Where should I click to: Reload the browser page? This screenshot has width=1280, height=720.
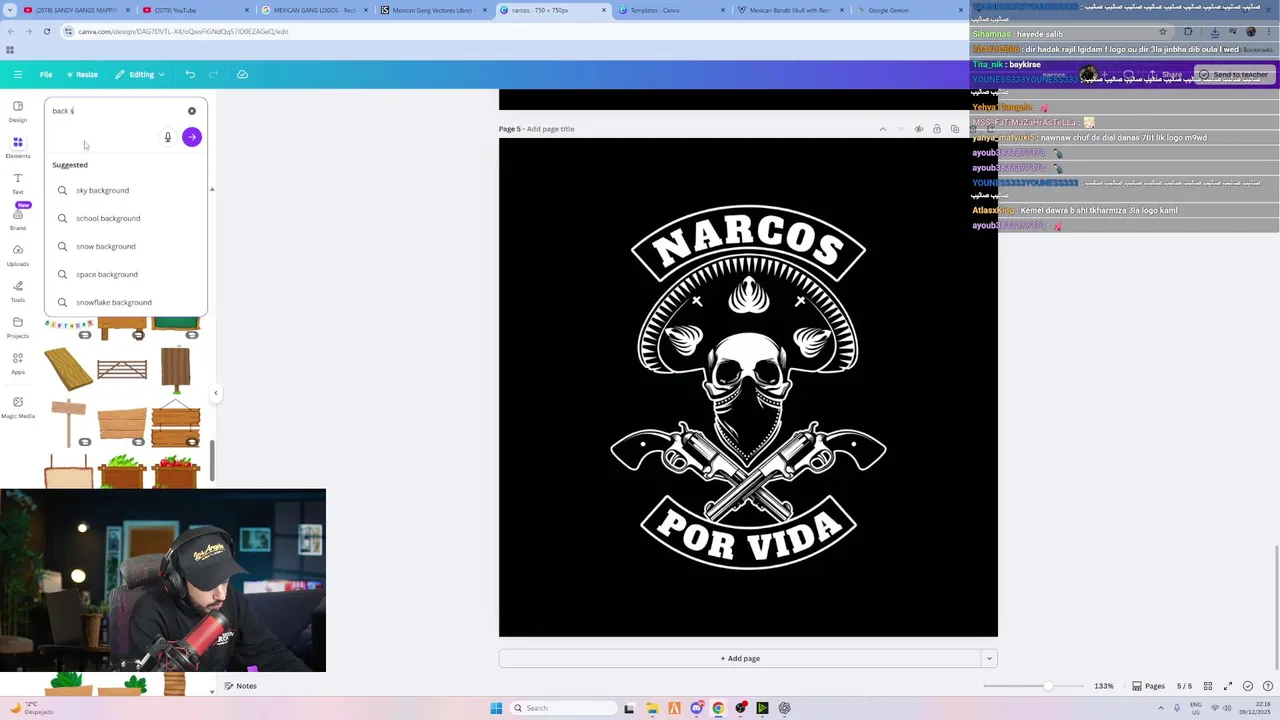coord(46,31)
